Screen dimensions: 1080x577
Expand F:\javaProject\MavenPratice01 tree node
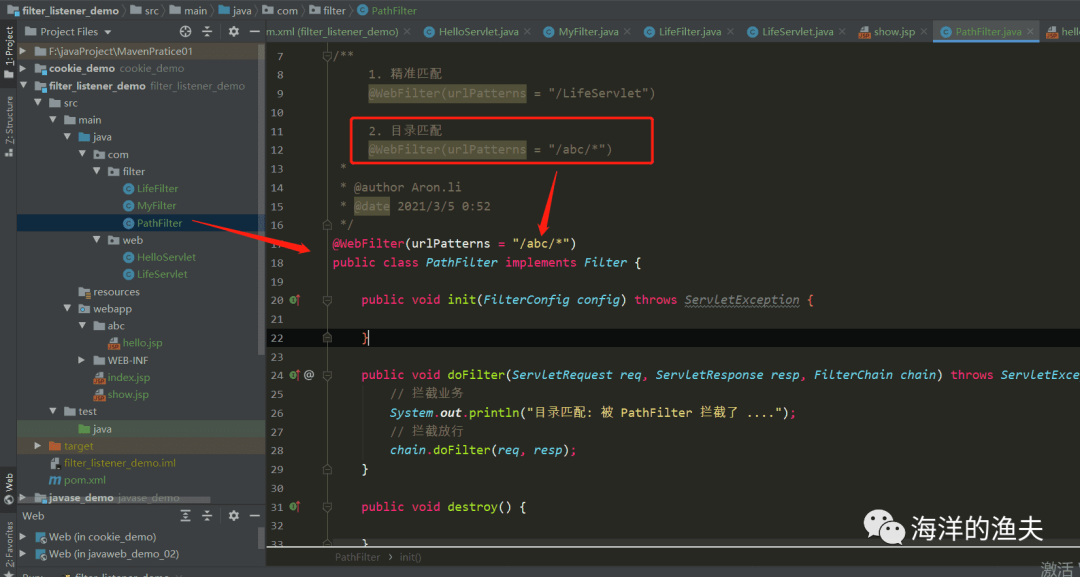[x=23, y=51]
